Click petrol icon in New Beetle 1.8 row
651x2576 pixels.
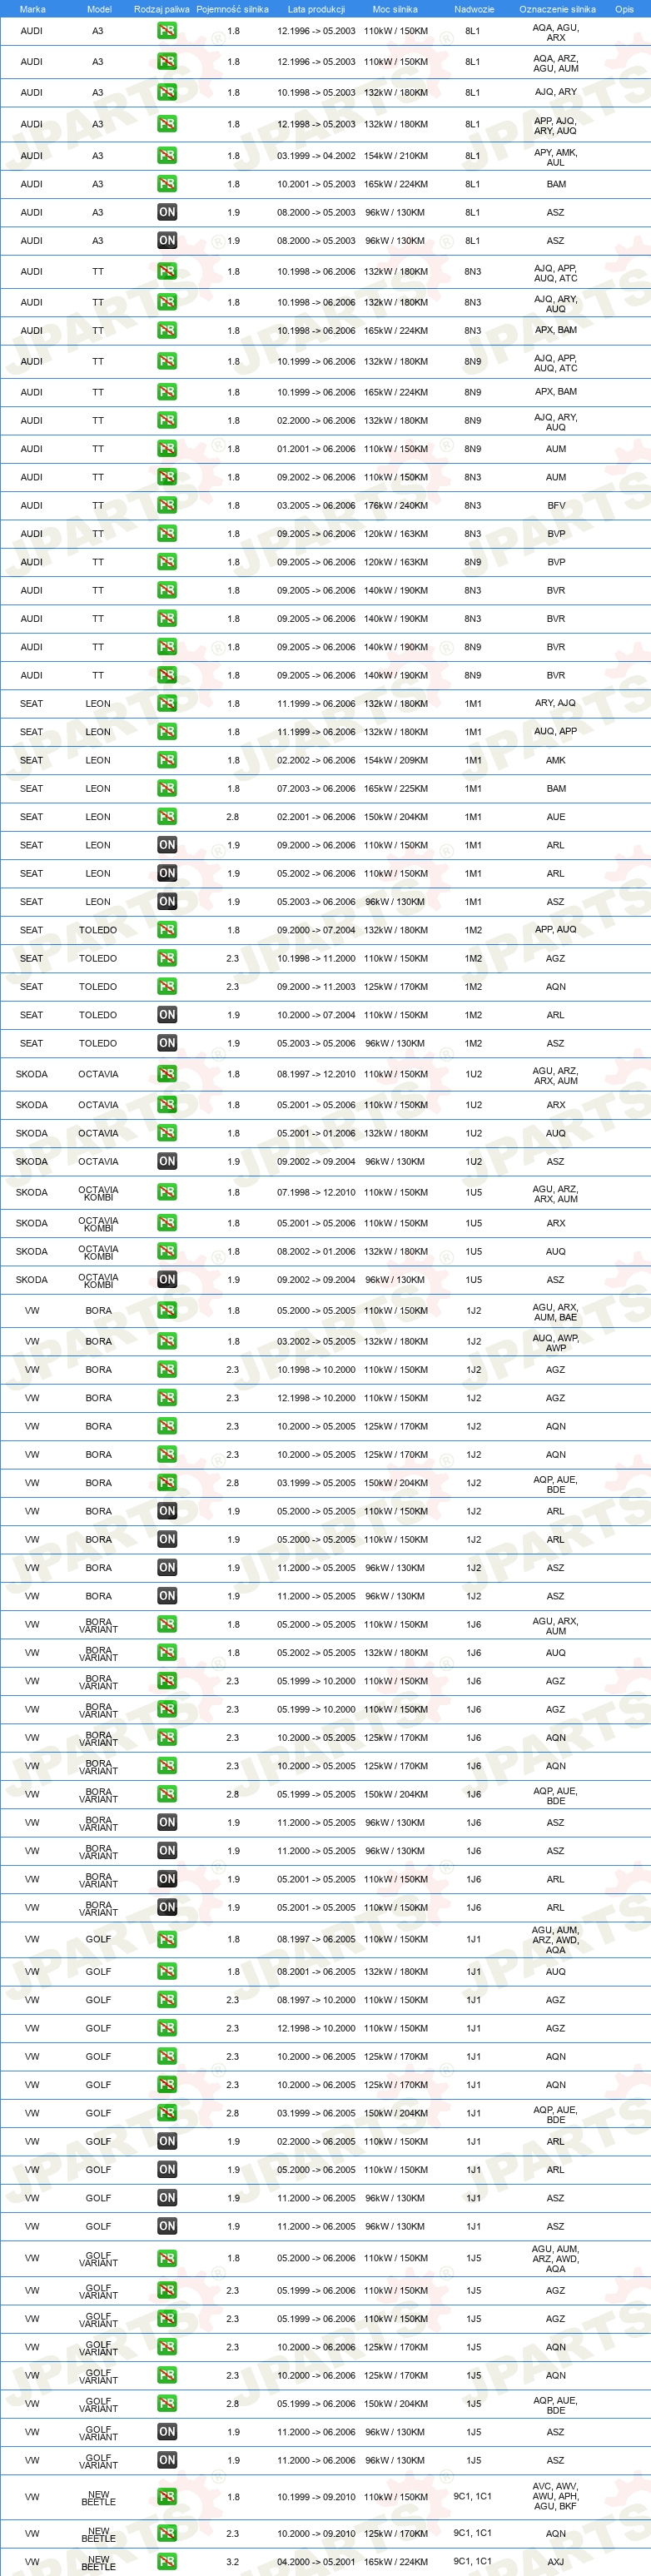(167, 2497)
